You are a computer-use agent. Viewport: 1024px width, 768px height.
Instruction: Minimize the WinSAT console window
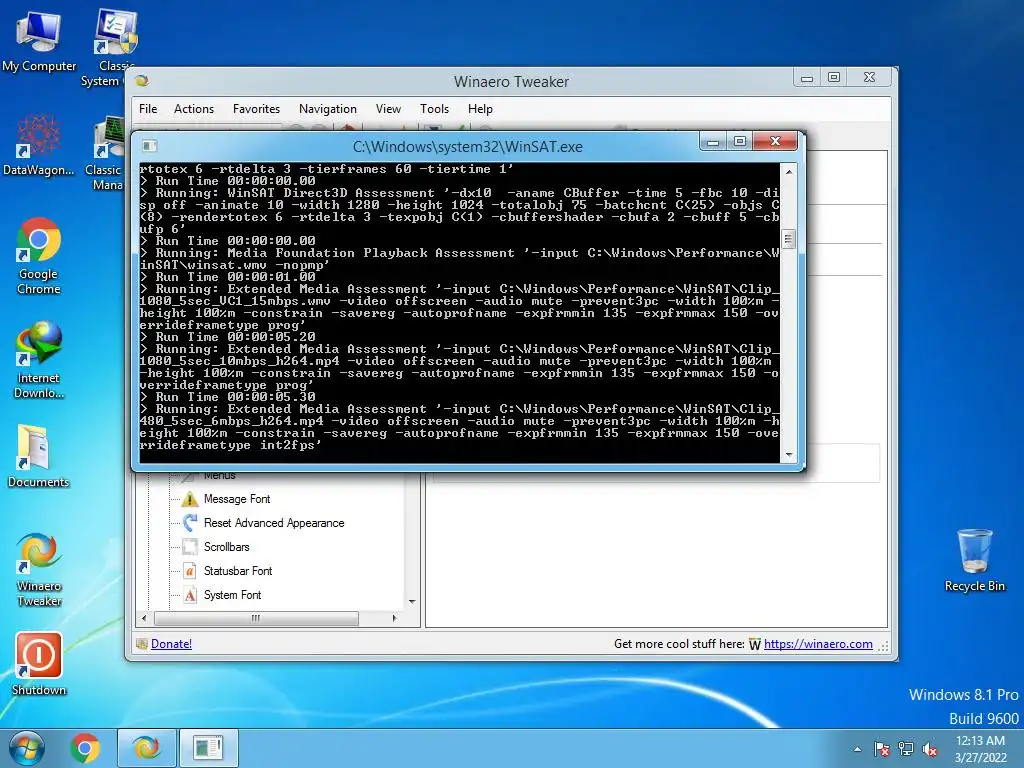coord(713,141)
